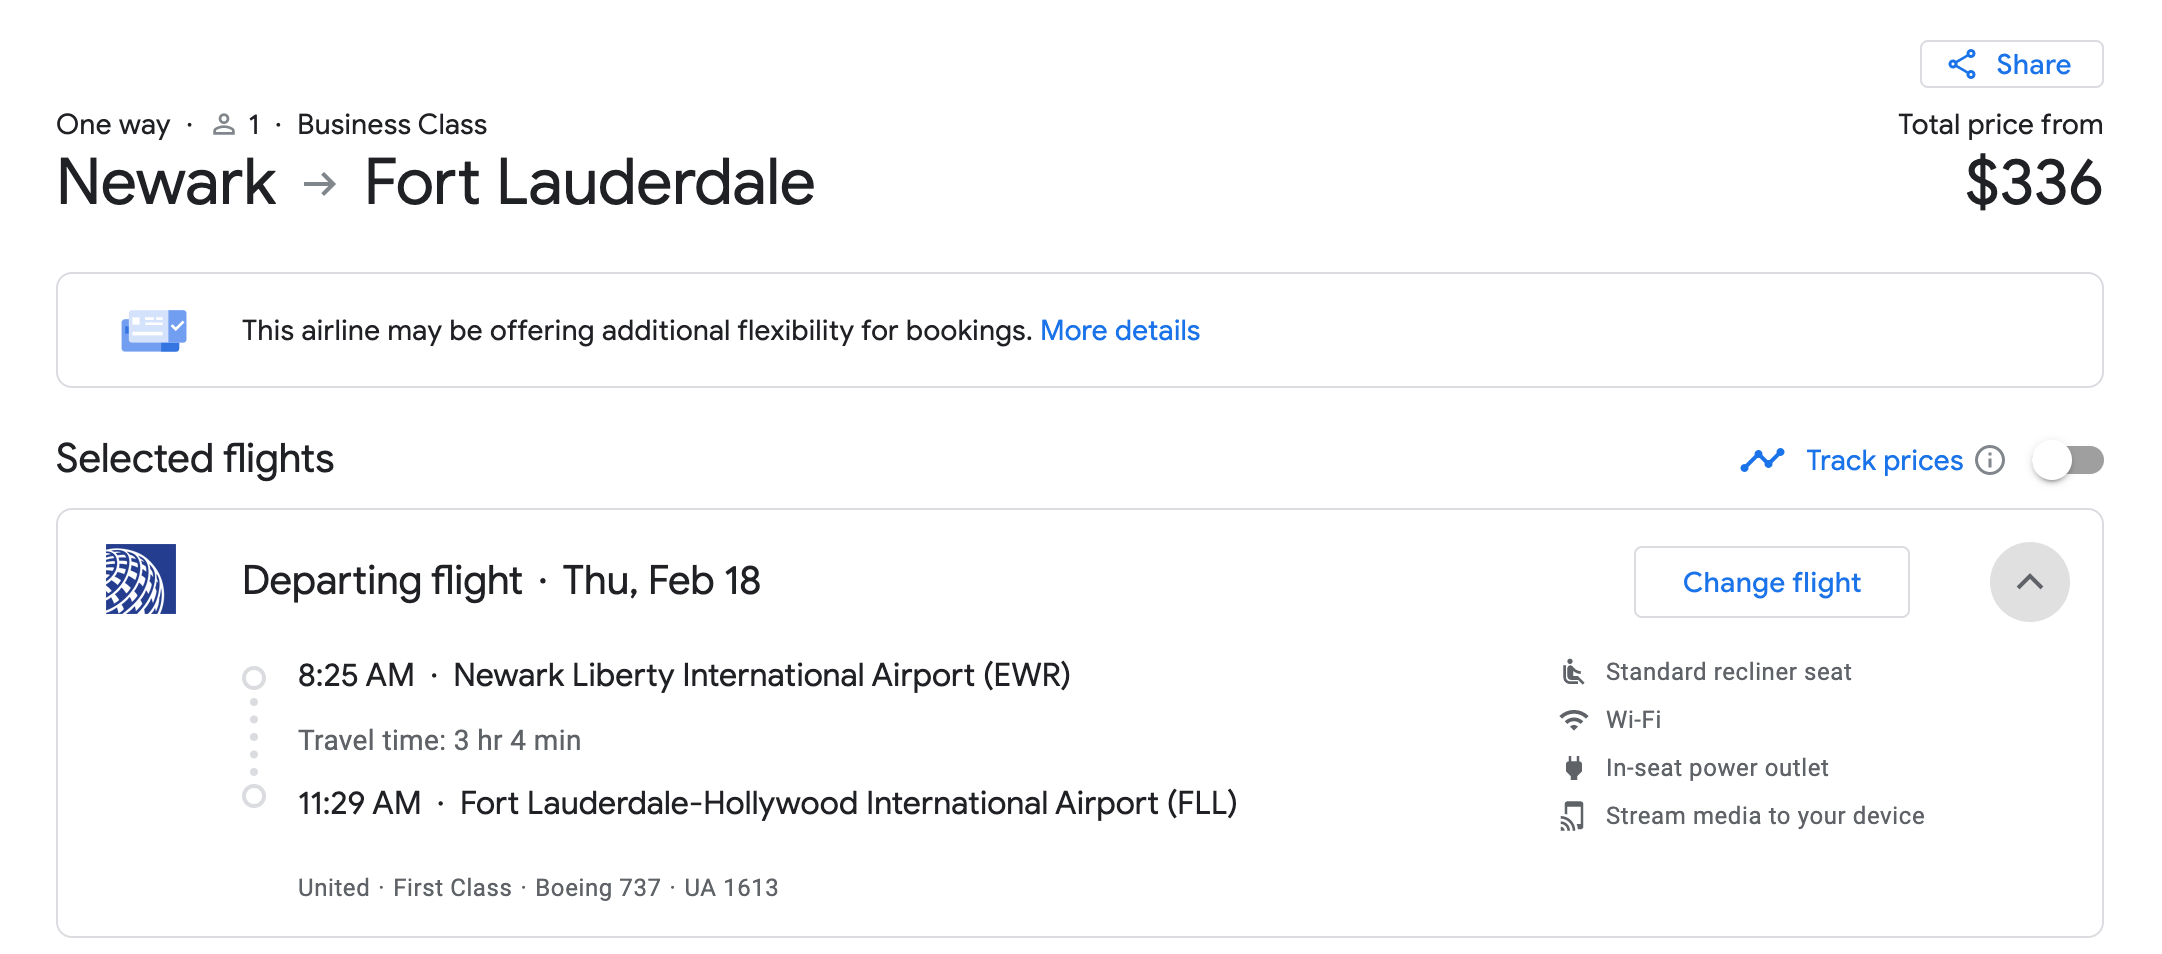Click the $336 total price
Viewport: 2162px width, 954px height.
point(2033,183)
